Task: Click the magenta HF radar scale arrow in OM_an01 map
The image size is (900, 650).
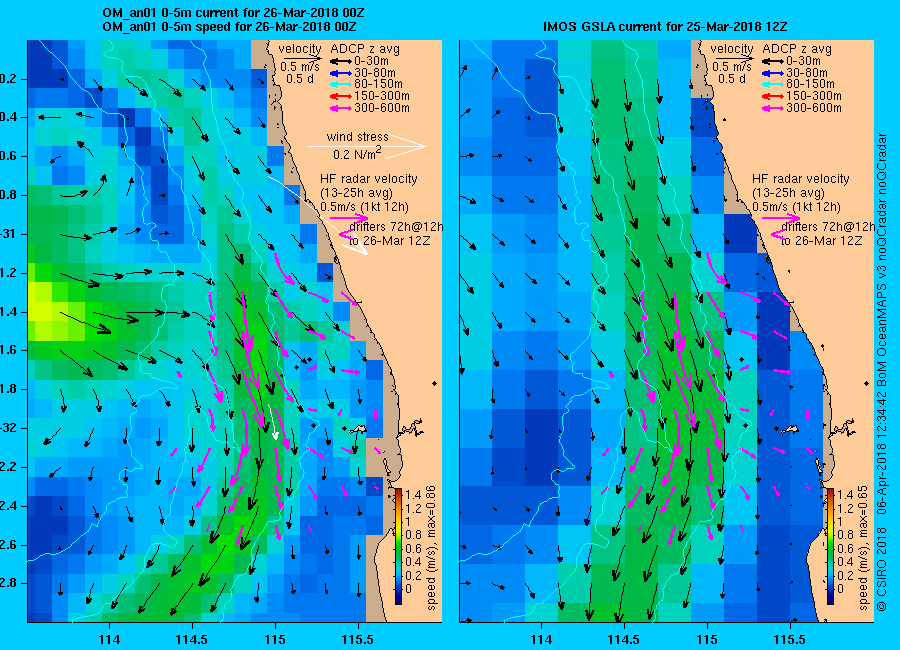Action: coord(349,218)
